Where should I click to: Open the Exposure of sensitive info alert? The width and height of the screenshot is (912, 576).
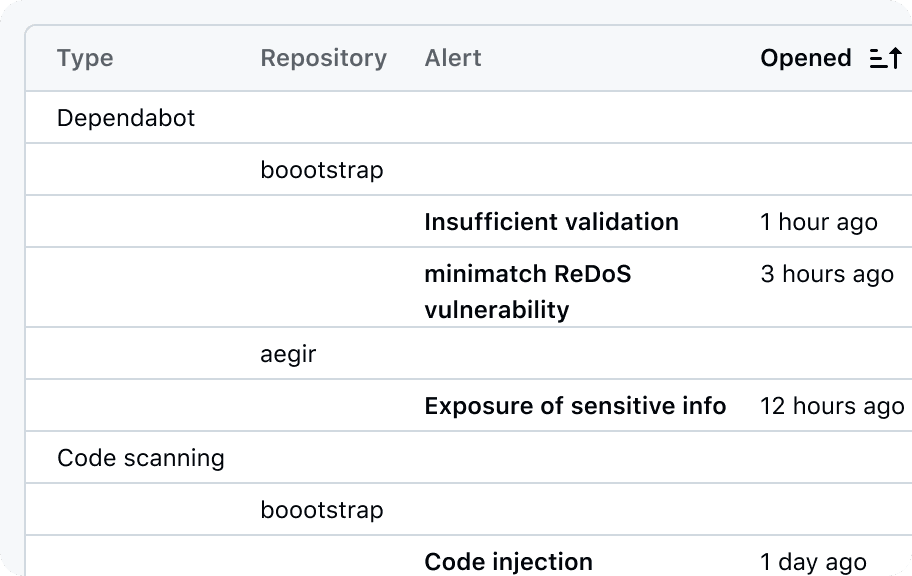575,406
